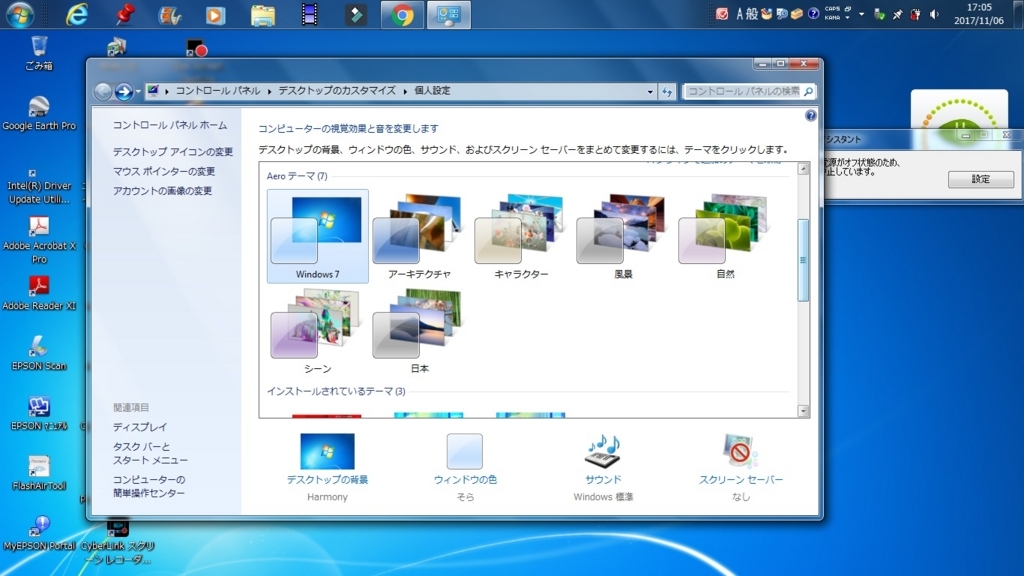Open マウス ポインターの変更 link

tap(164, 171)
